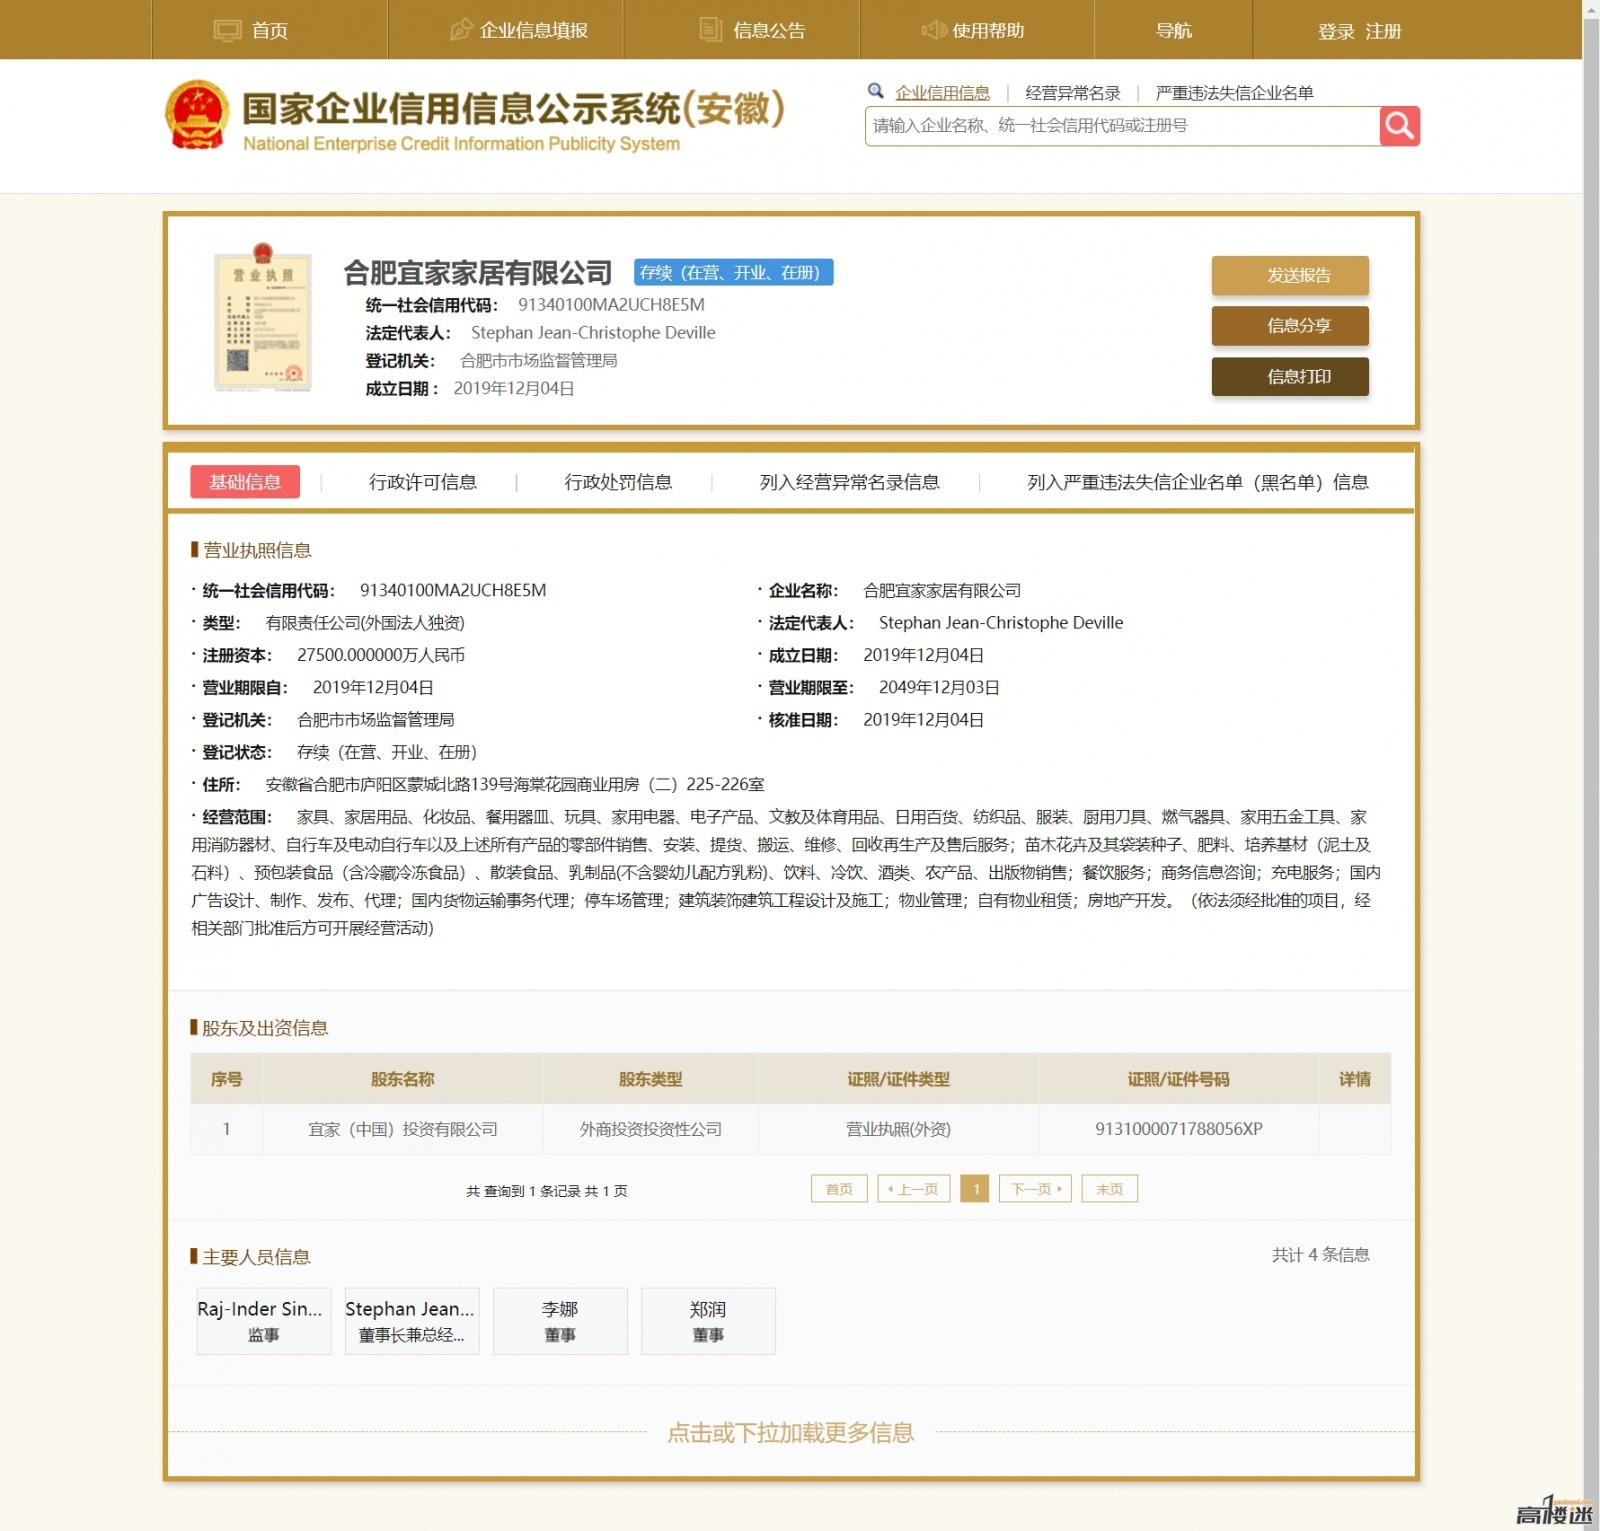Open 郑润 董事 person card
The width and height of the screenshot is (1600, 1531).
coord(708,1321)
